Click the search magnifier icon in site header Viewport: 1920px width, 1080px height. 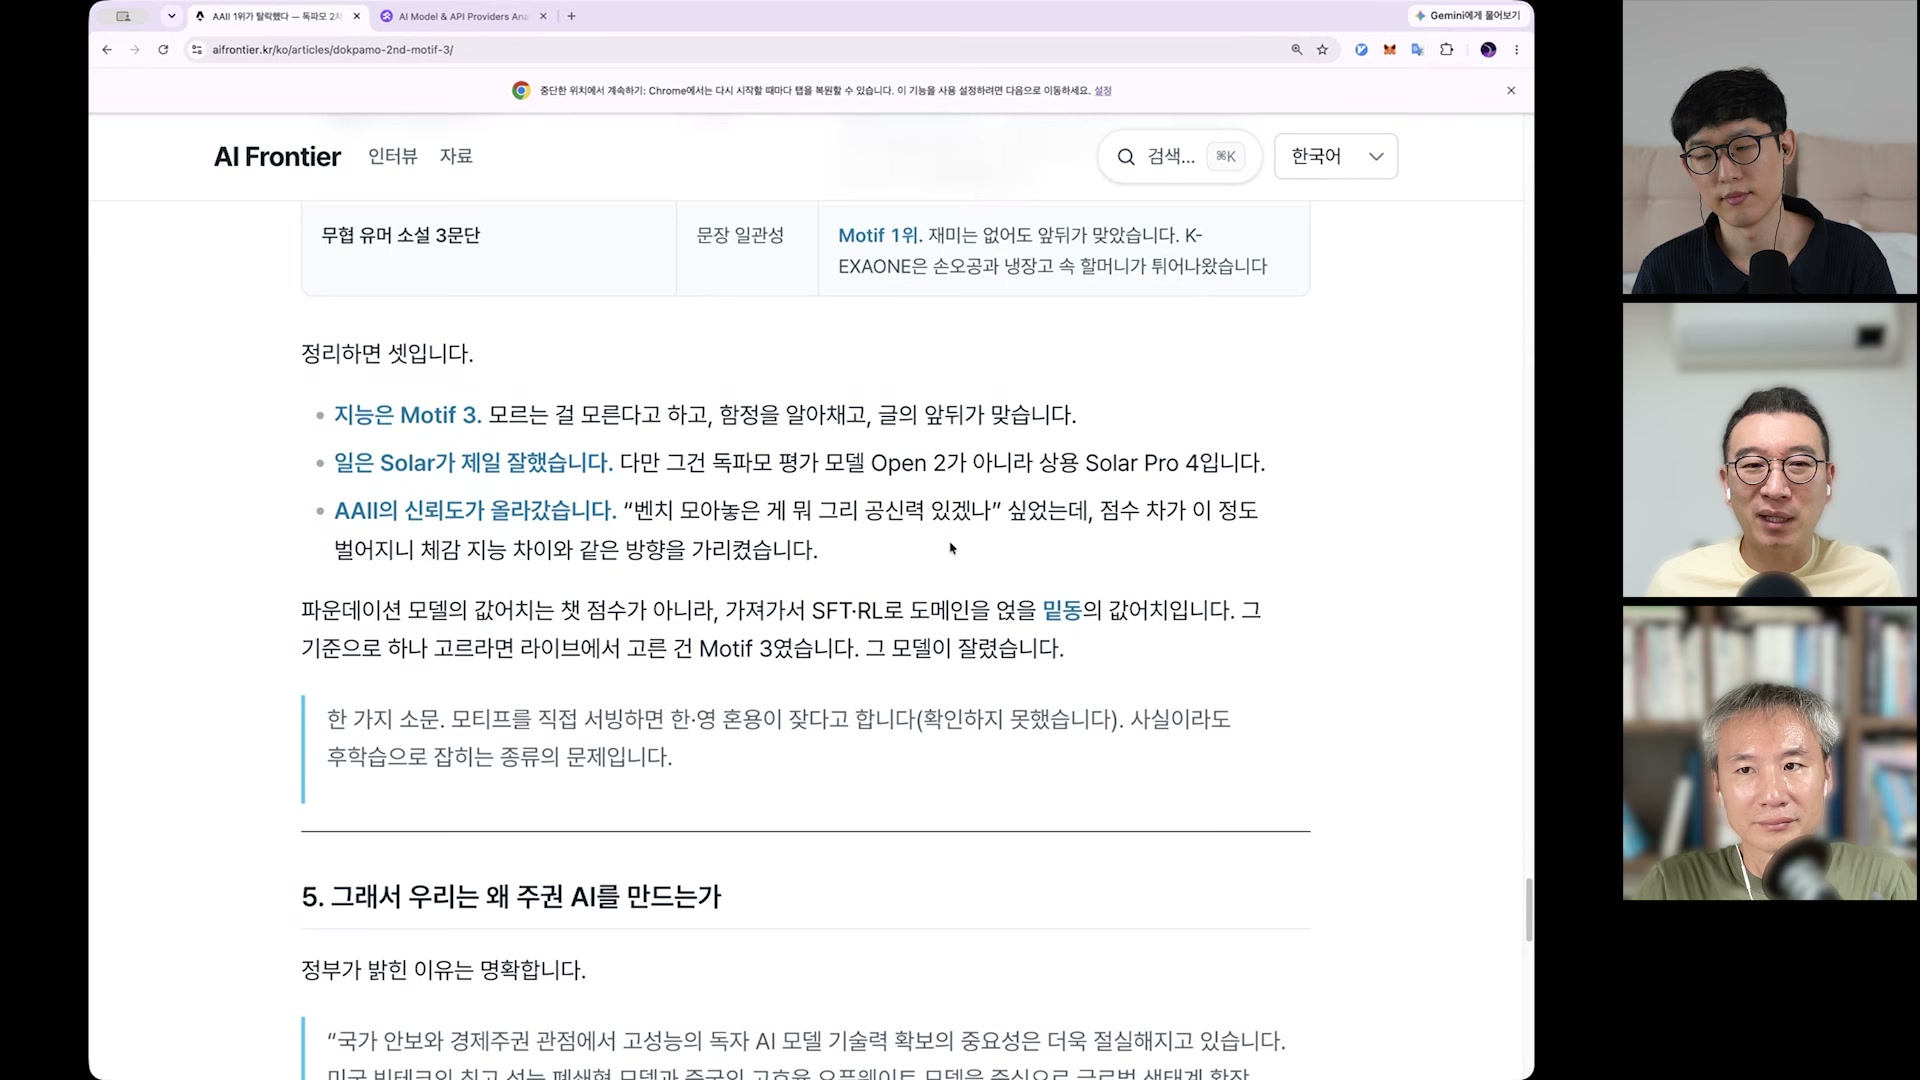tap(1126, 157)
